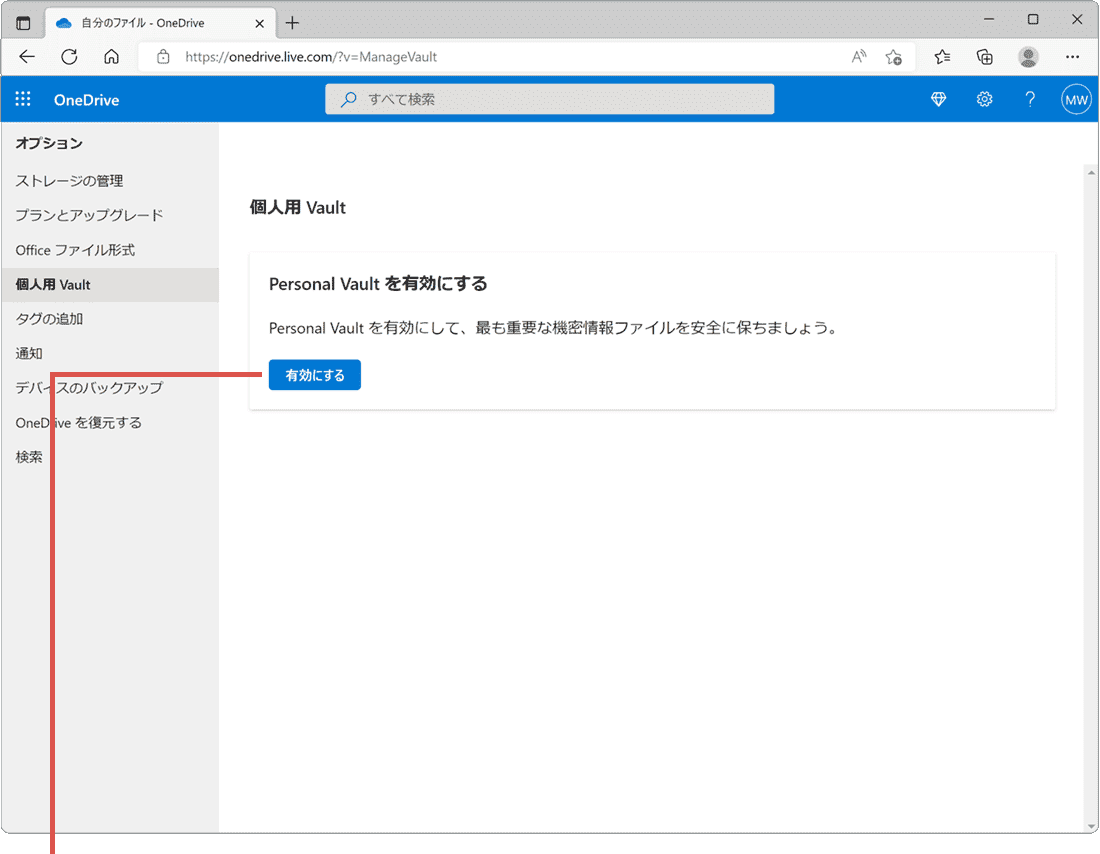Select the 自分のファイル - OneDrive tab

coord(161,23)
